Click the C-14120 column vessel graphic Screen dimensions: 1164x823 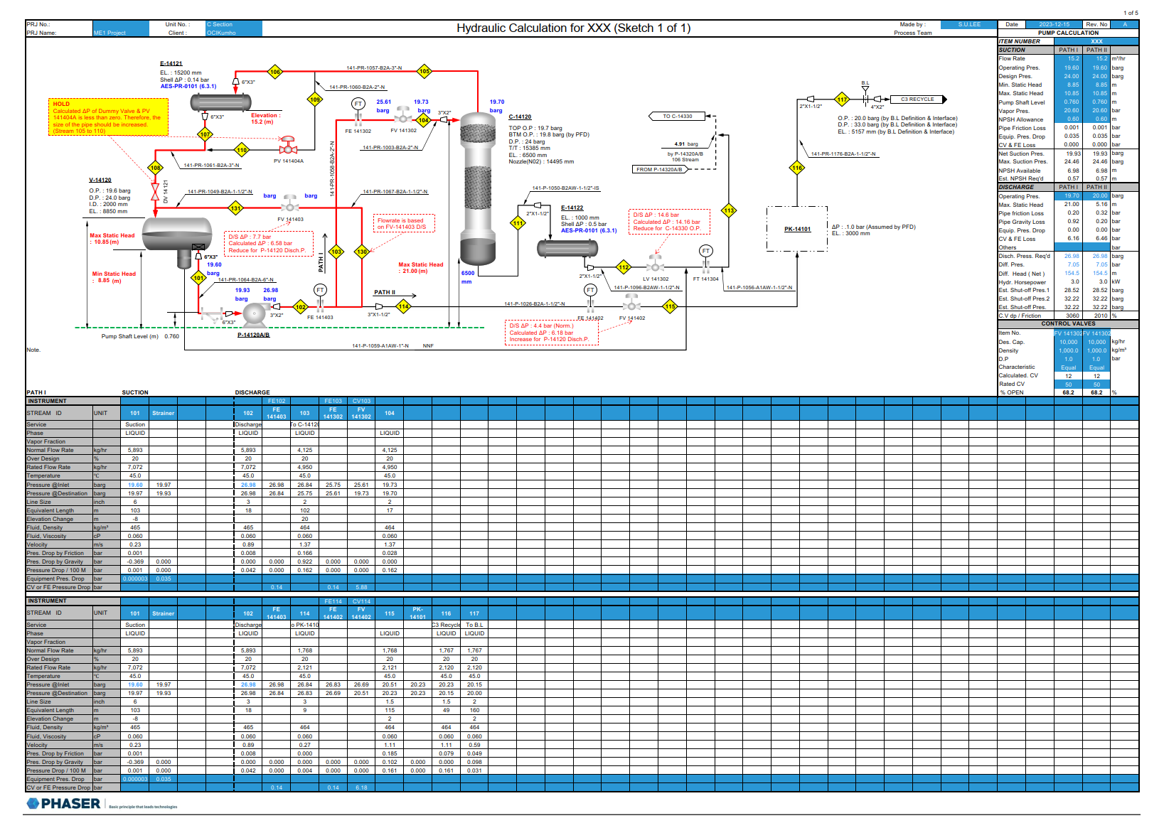click(478, 188)
